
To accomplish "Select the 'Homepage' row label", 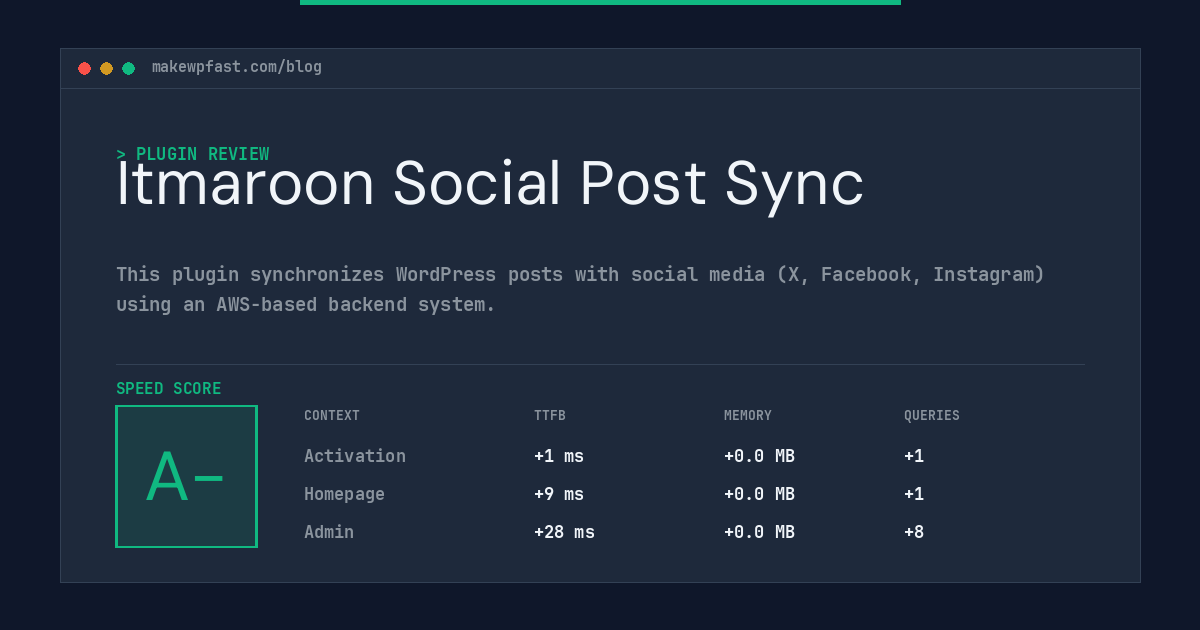I will tap(344, 494).
